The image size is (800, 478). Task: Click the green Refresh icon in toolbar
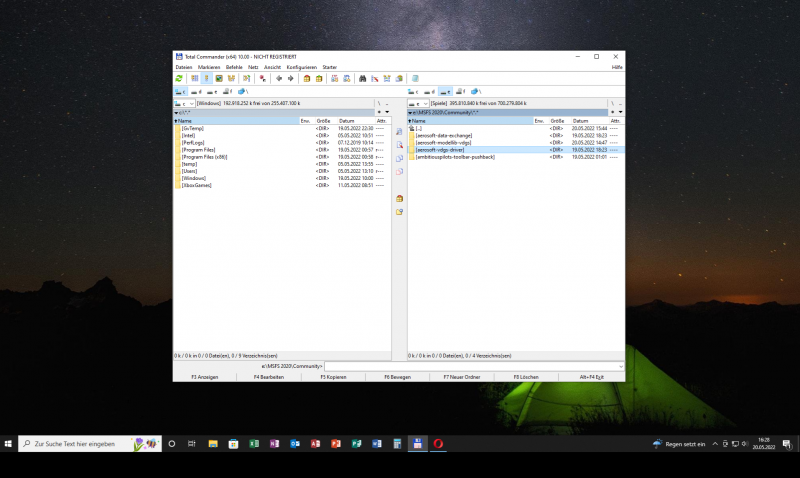click(179, 79)
